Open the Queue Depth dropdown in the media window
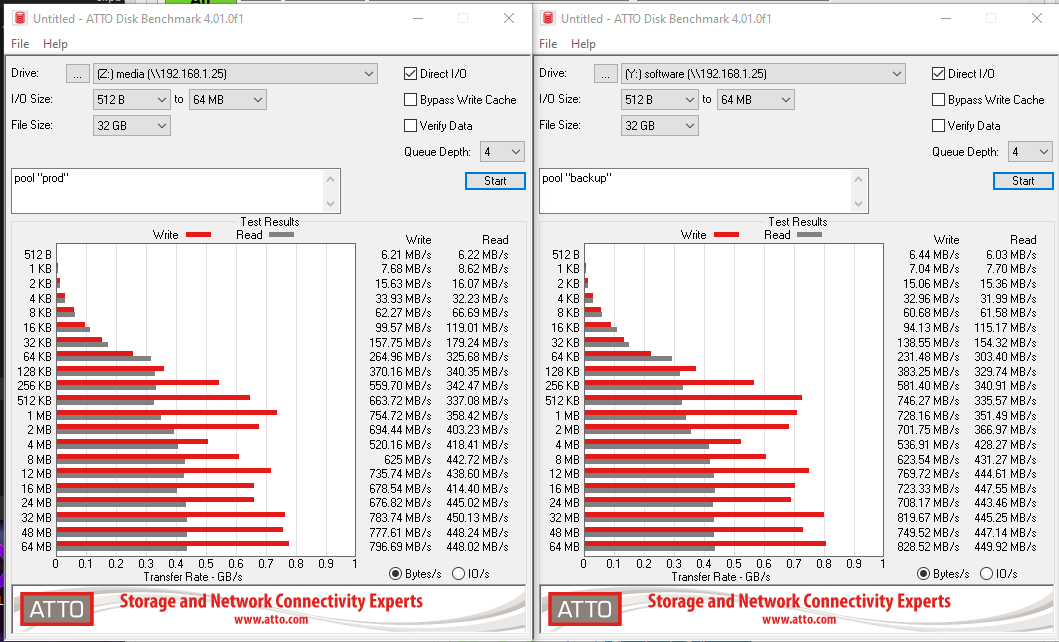Viewport: 1059px width, 642px height. click(x=502, y=152)
